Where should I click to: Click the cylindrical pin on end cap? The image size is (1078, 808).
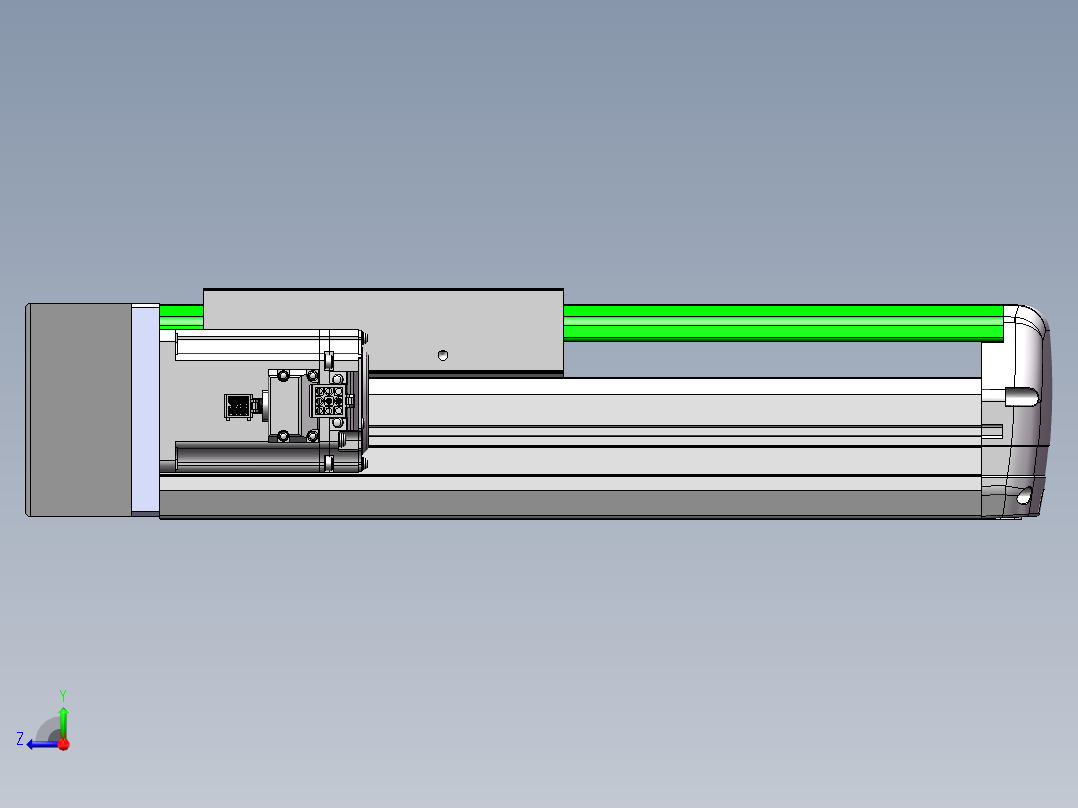point(1022,397)
